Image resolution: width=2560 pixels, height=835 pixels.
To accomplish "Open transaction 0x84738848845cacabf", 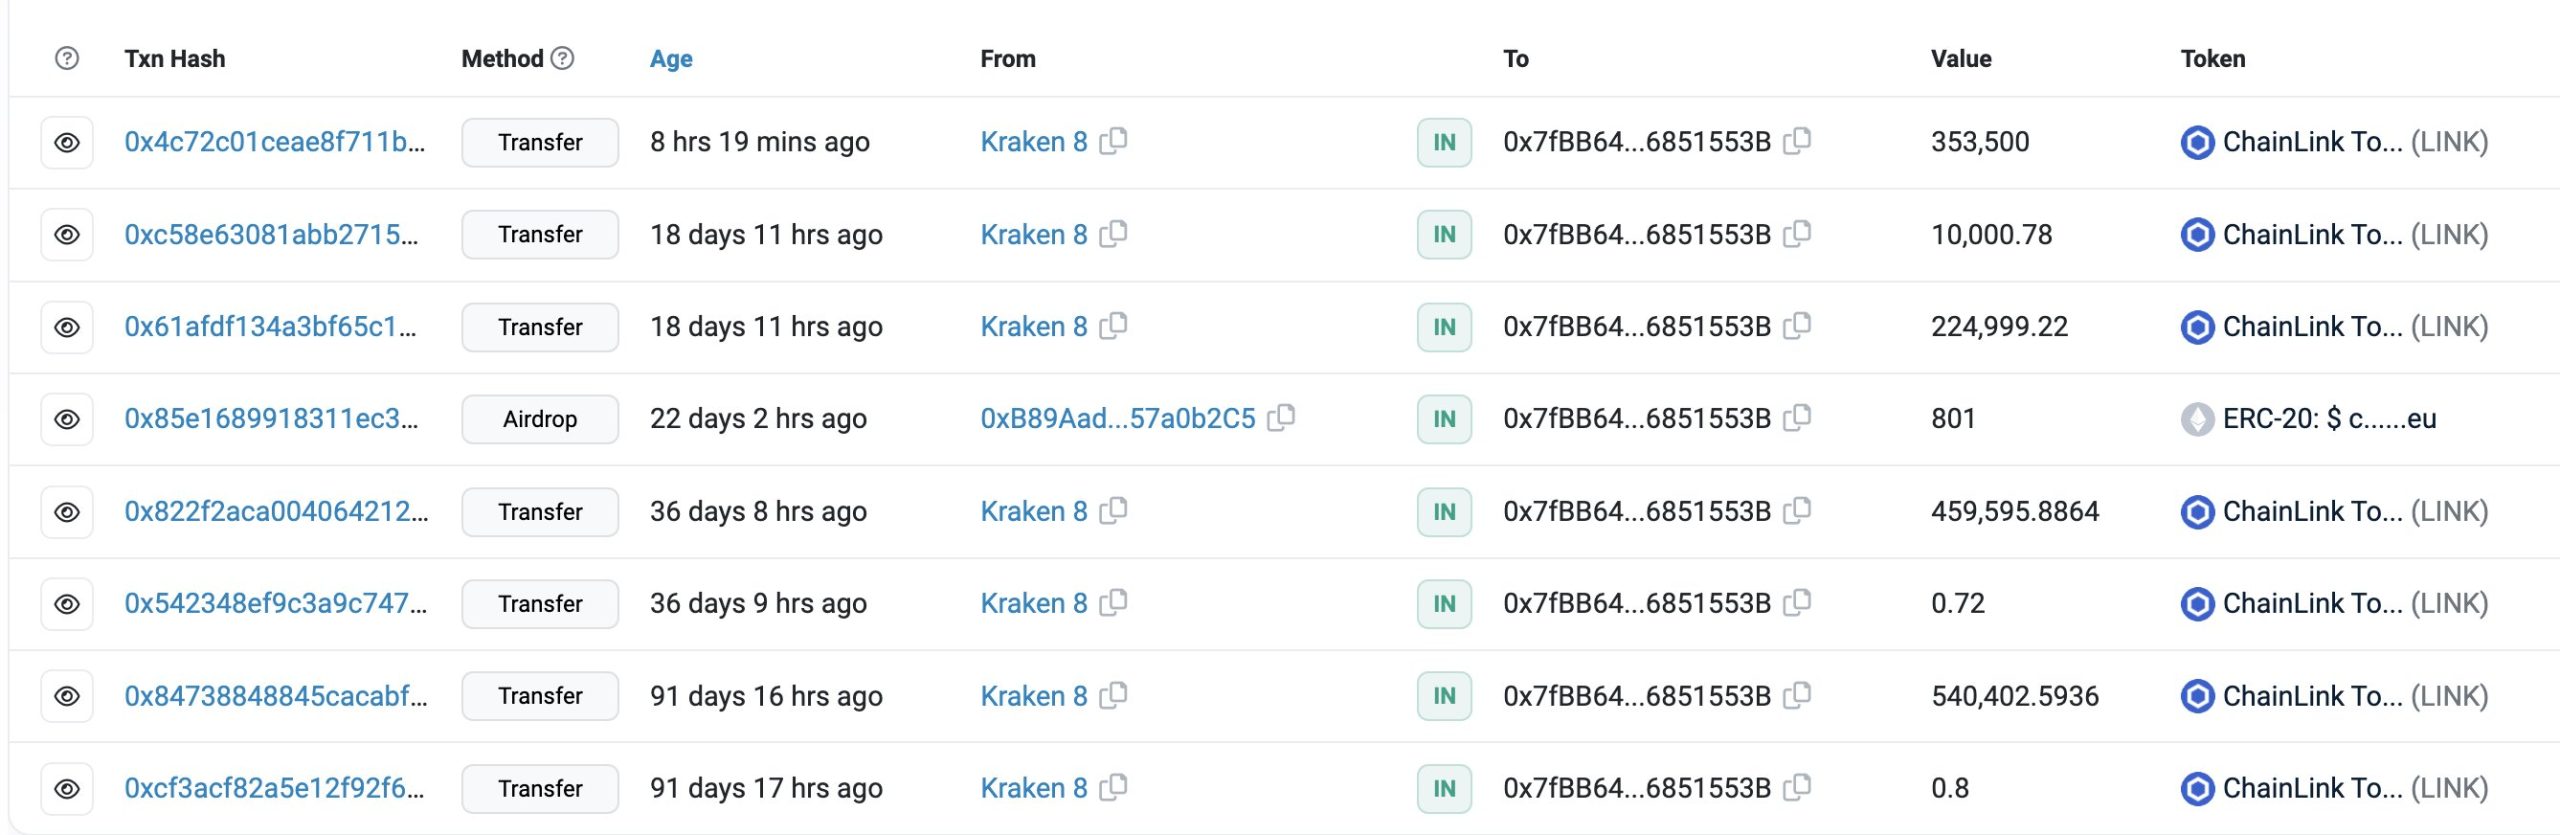I will 275,696.
